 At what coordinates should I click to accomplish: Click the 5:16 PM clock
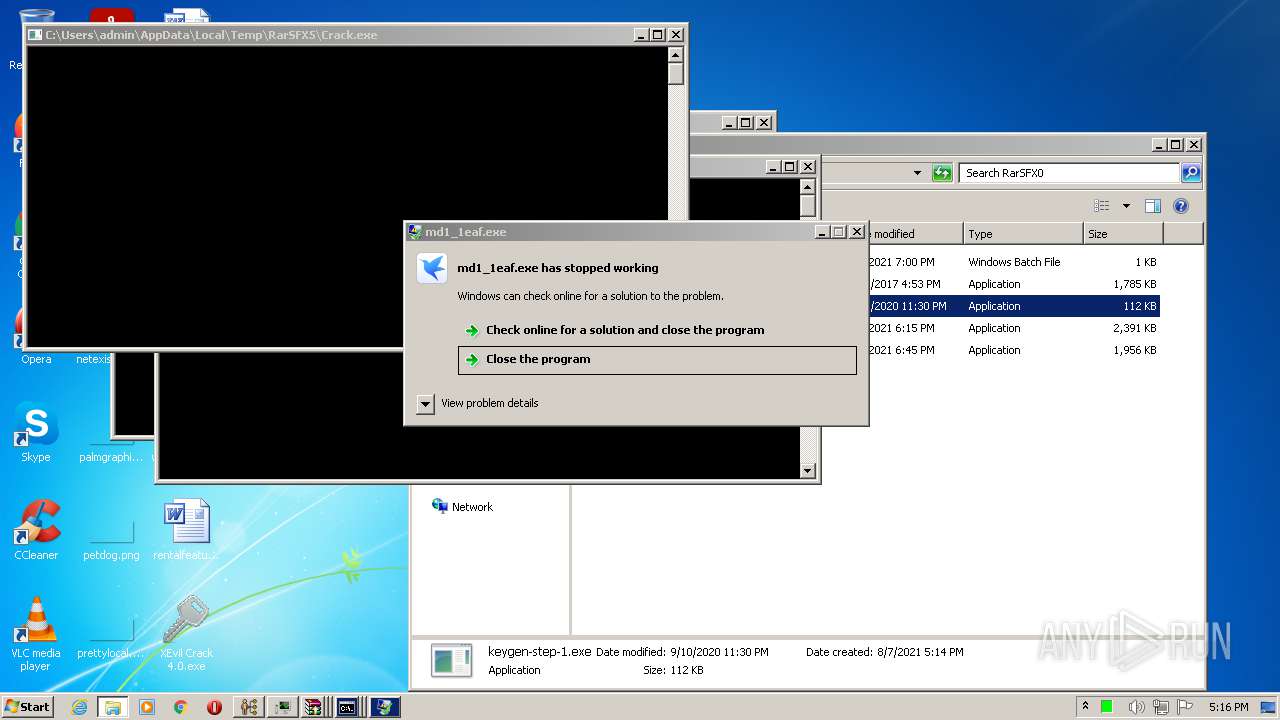pyautogui.click(x=1228, y=707)
